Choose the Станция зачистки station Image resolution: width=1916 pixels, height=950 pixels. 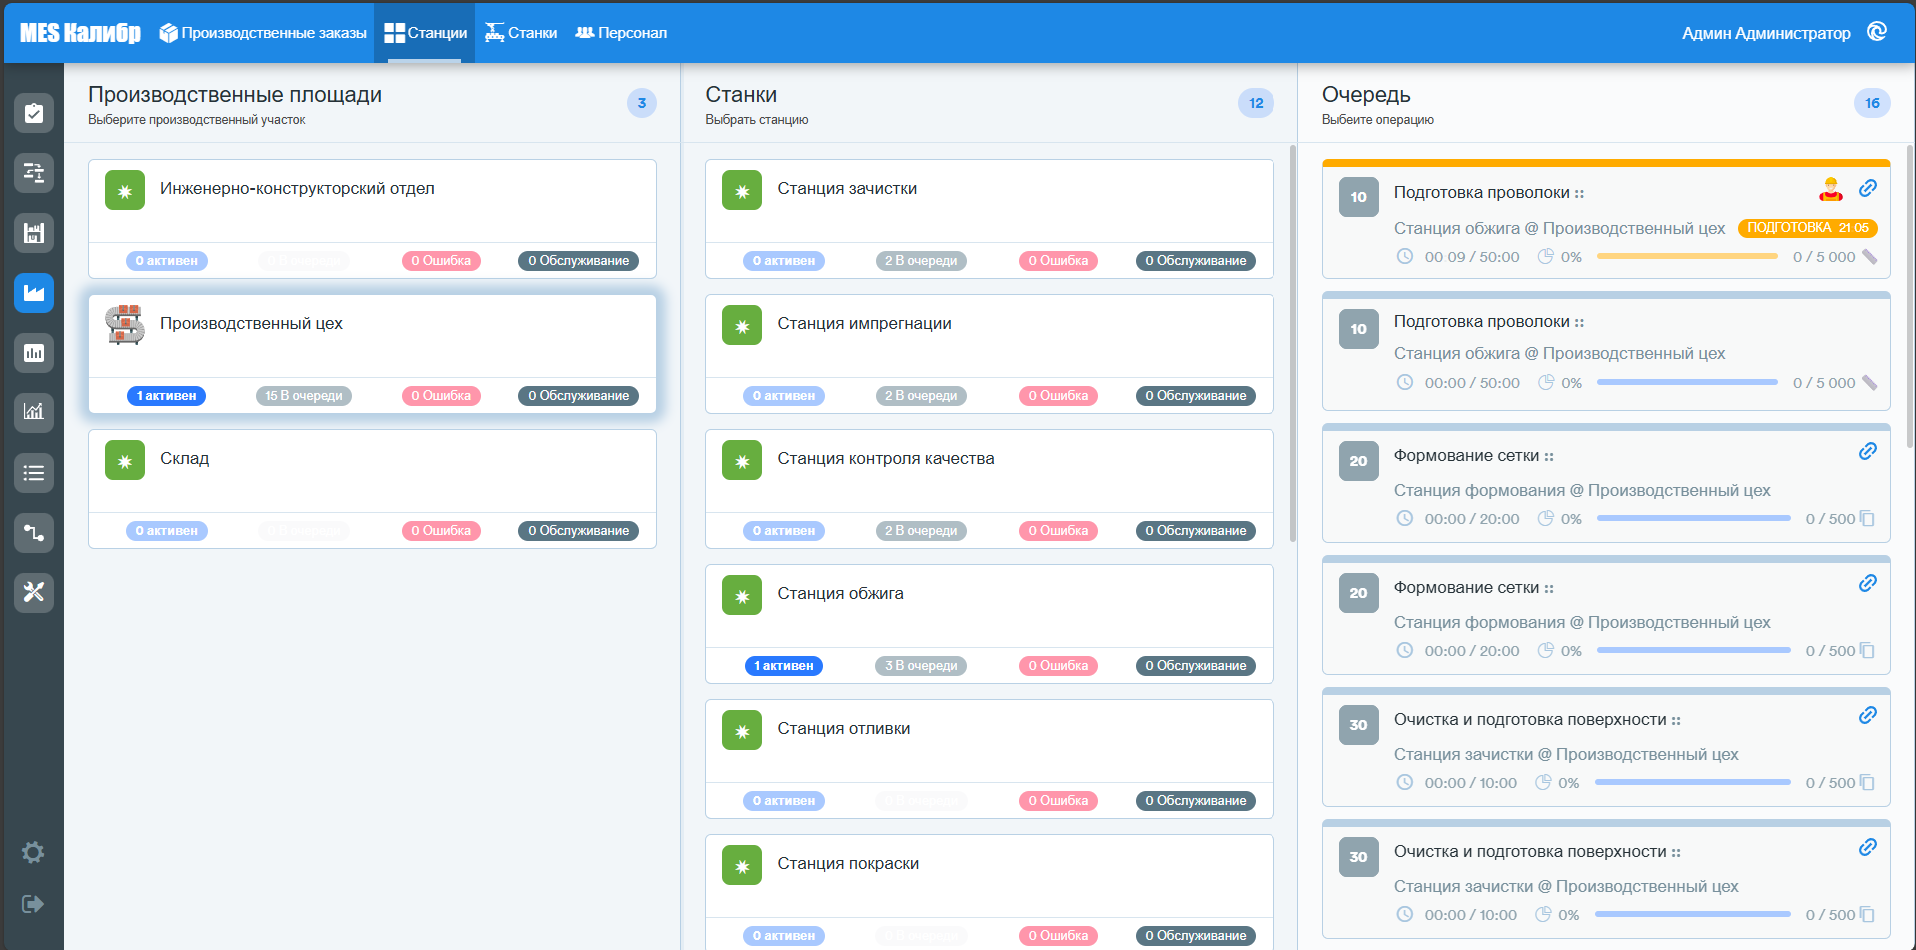click(989, 219)
